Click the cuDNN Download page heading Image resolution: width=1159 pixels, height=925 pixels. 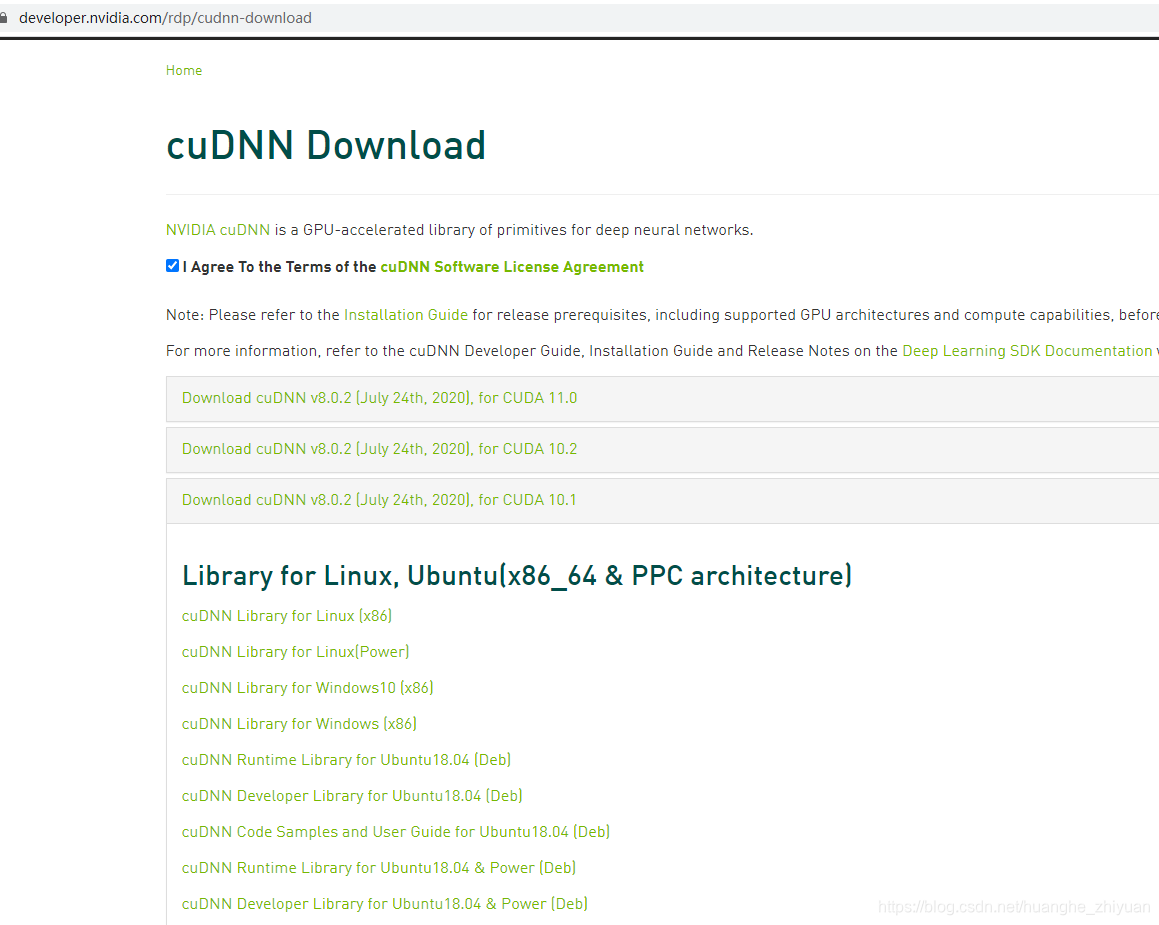tap(326, 146)
